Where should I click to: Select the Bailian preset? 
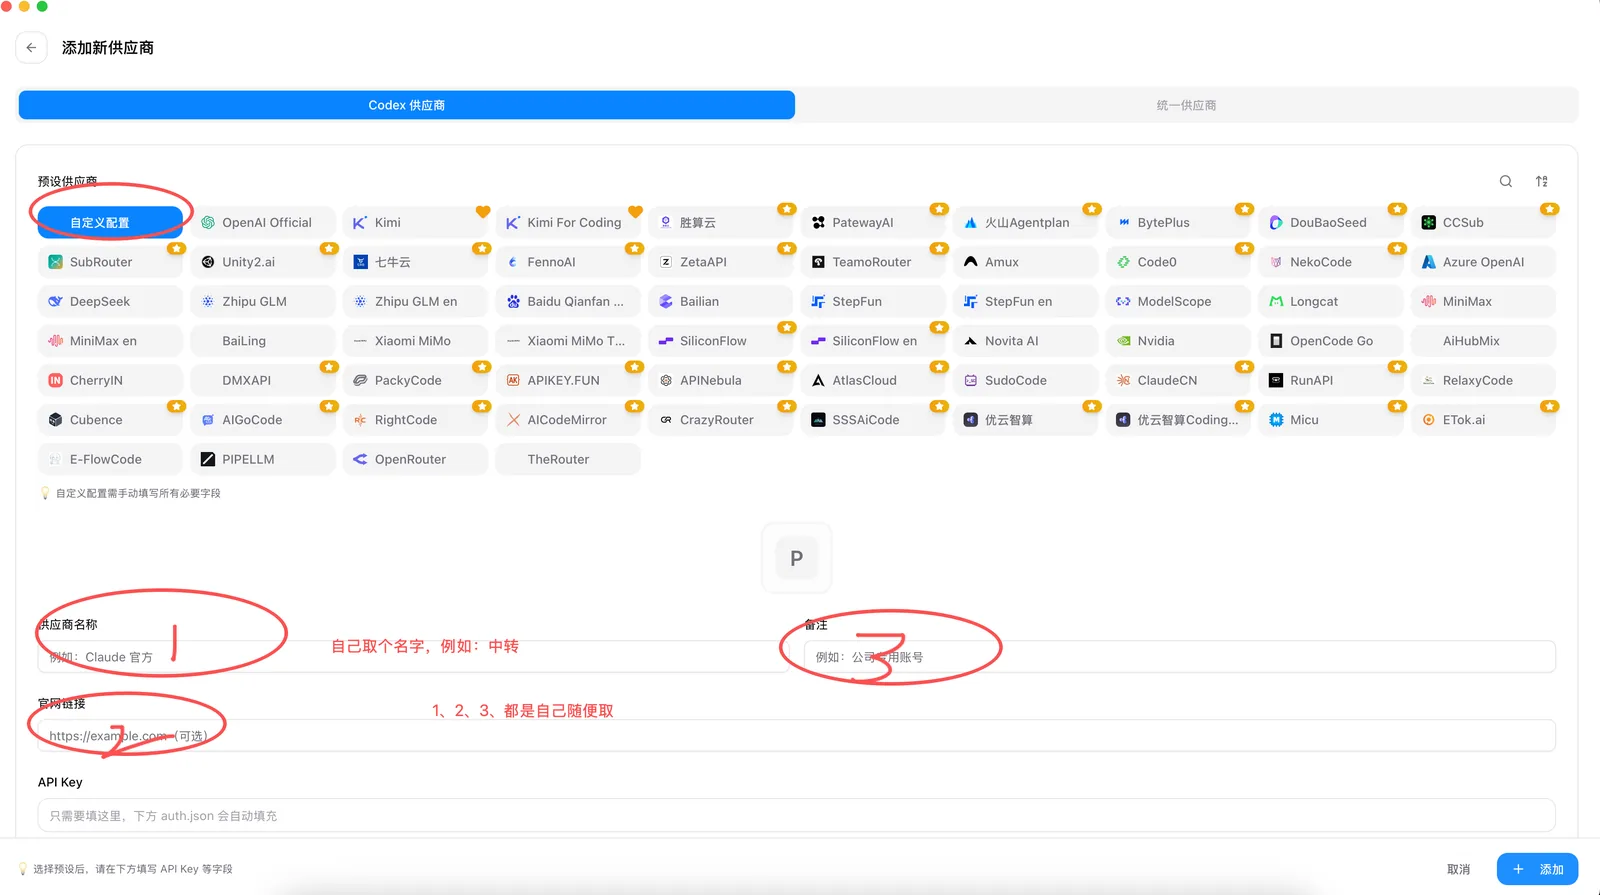(x=720, y=302)
